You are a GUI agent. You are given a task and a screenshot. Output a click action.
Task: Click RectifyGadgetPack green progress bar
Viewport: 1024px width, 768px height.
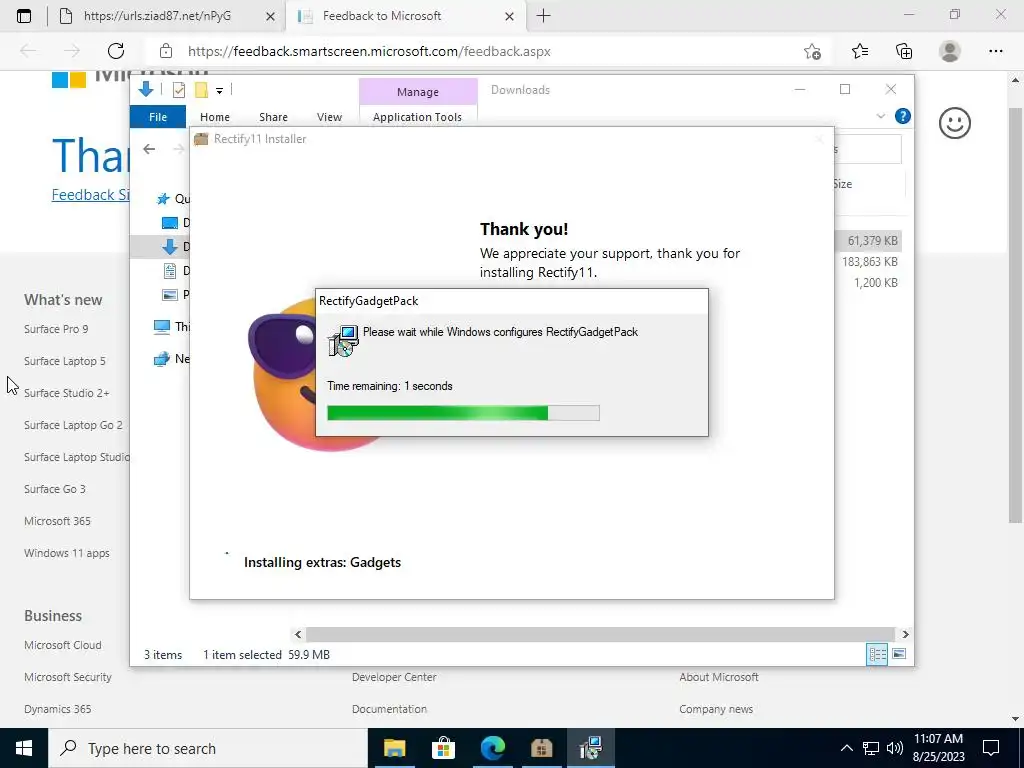coord(463,413)
